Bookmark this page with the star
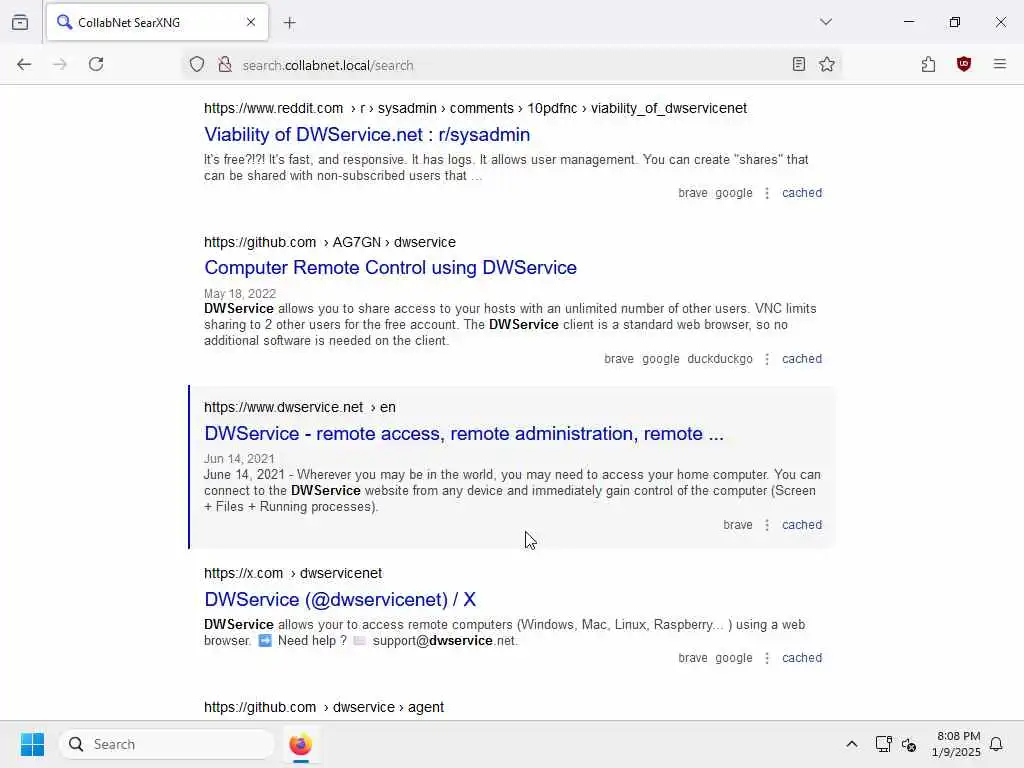The image size is (1024, 768). tap(827, 64)
